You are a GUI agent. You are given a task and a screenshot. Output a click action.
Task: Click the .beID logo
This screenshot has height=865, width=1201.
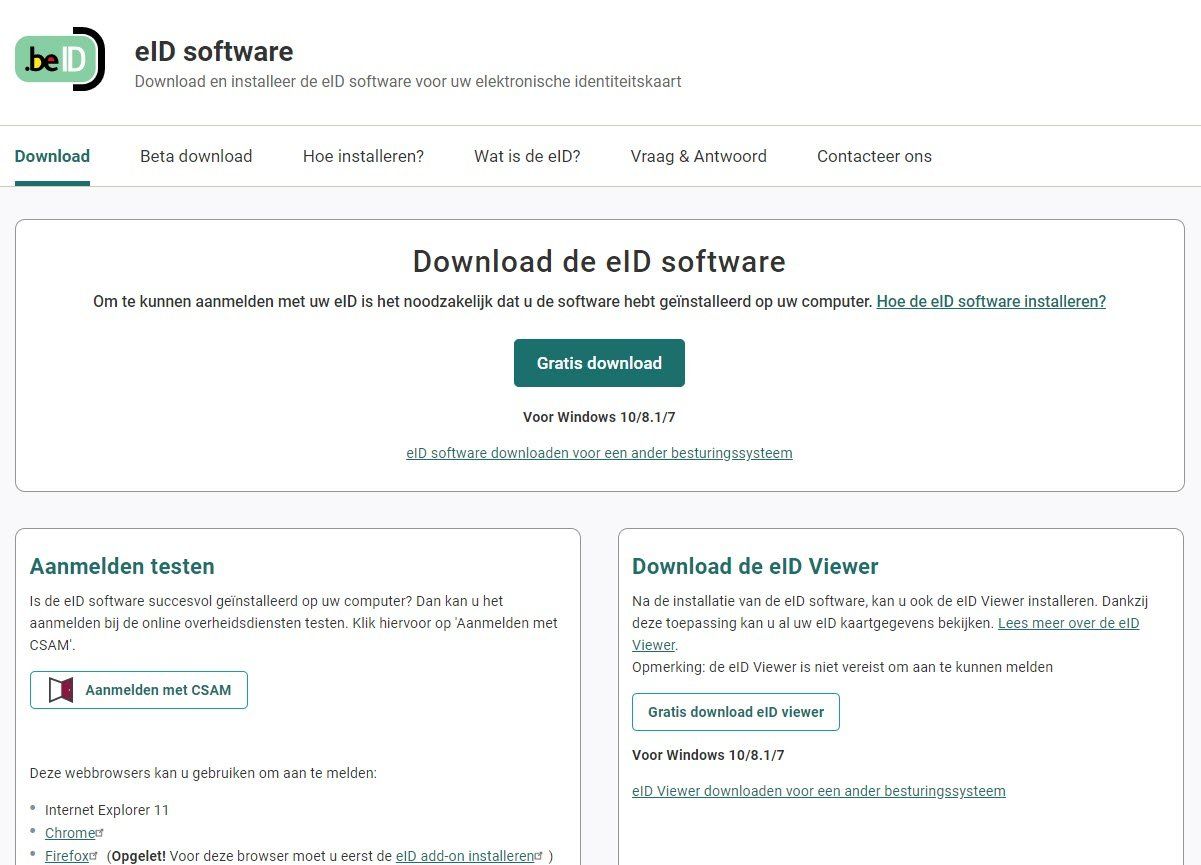(60, 59)
